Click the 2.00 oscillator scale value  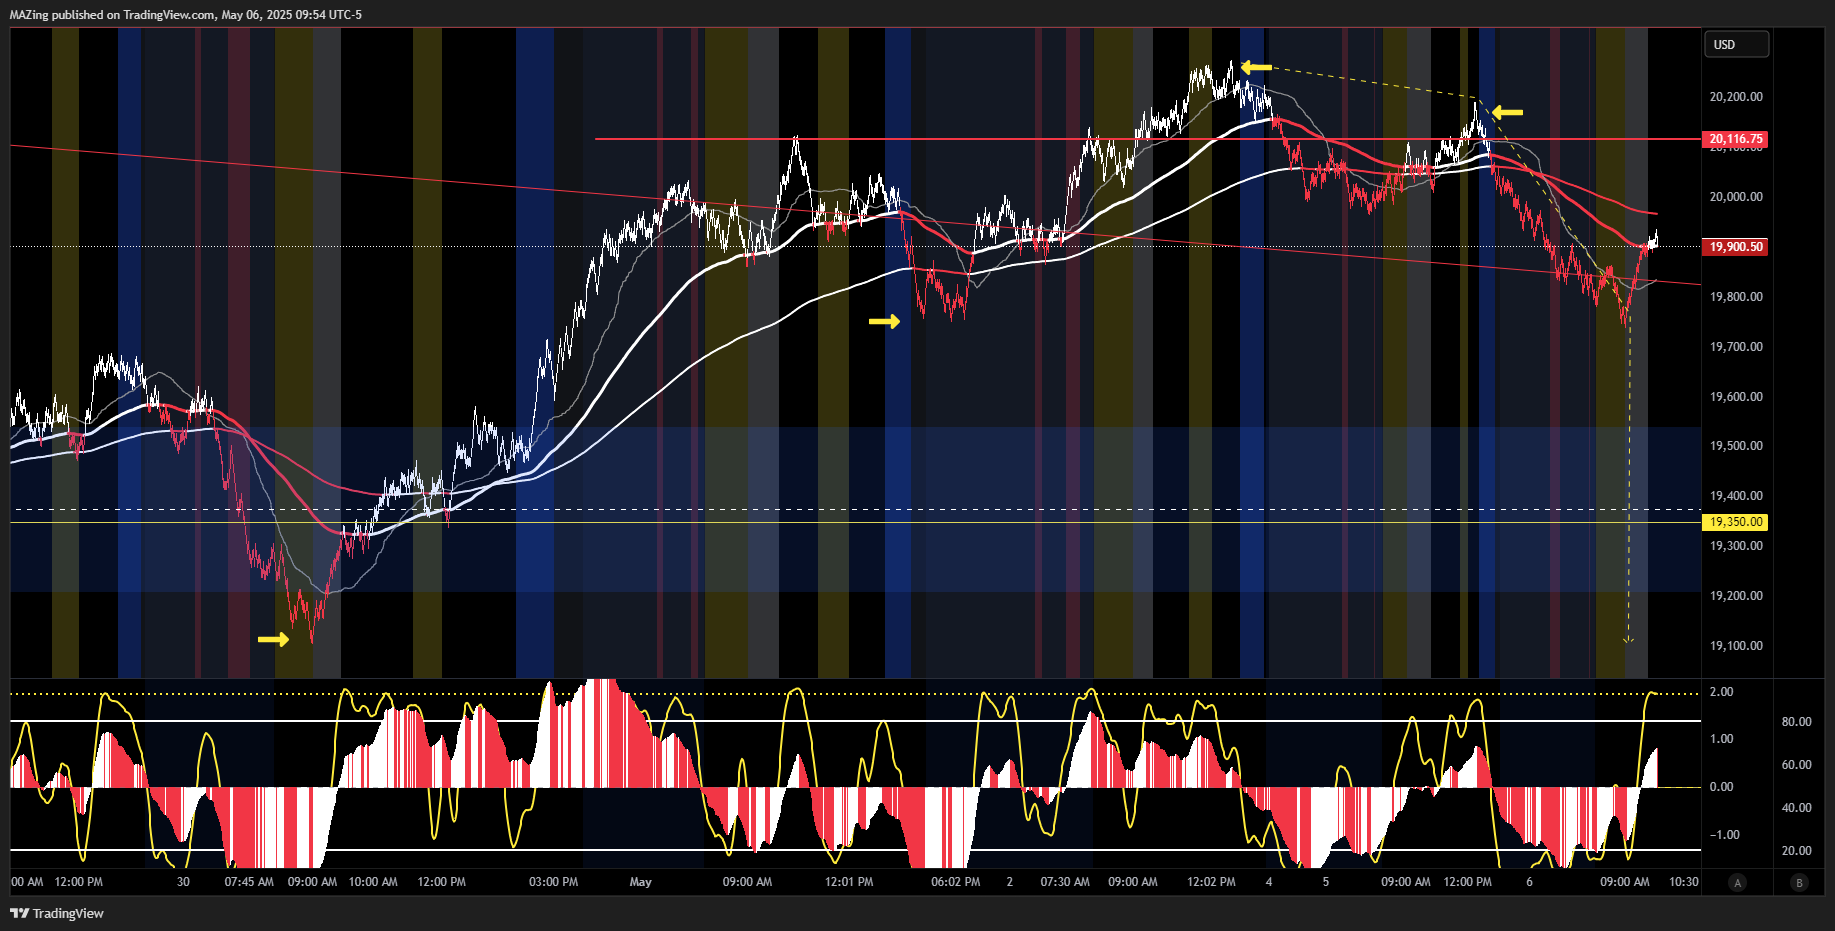pyautogui.click(x=1721, y=692)
